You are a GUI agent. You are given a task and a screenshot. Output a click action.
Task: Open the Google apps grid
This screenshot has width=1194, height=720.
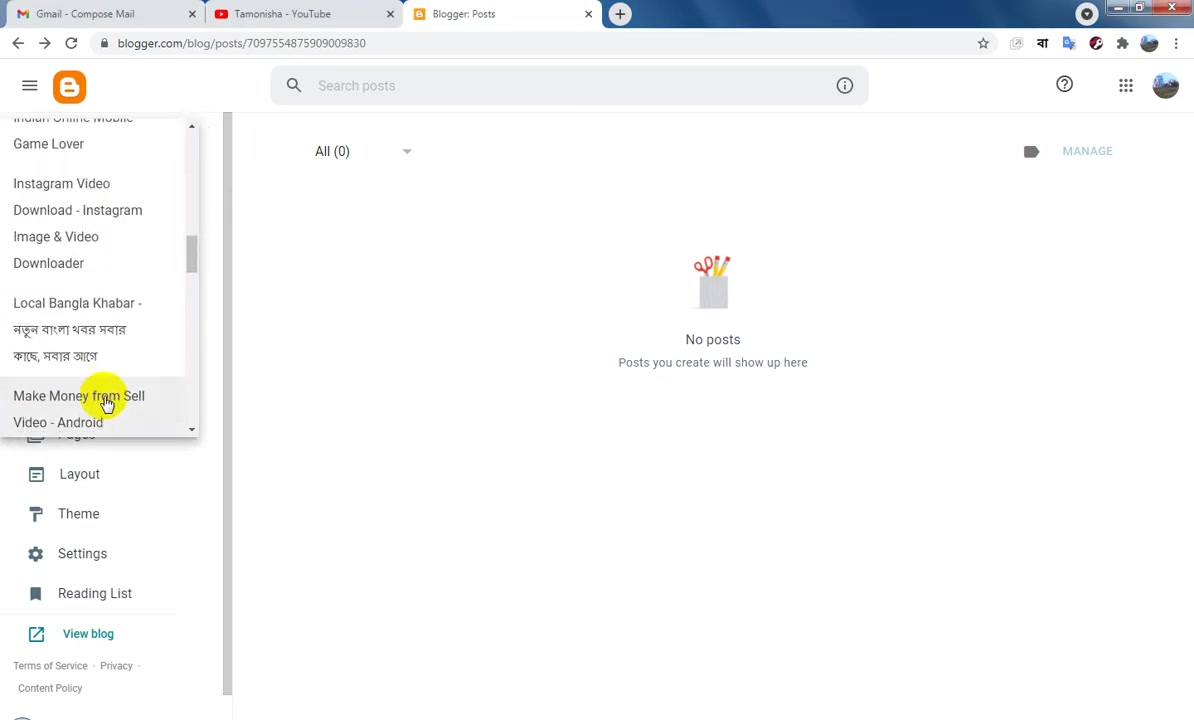(x=1125, y=85)
